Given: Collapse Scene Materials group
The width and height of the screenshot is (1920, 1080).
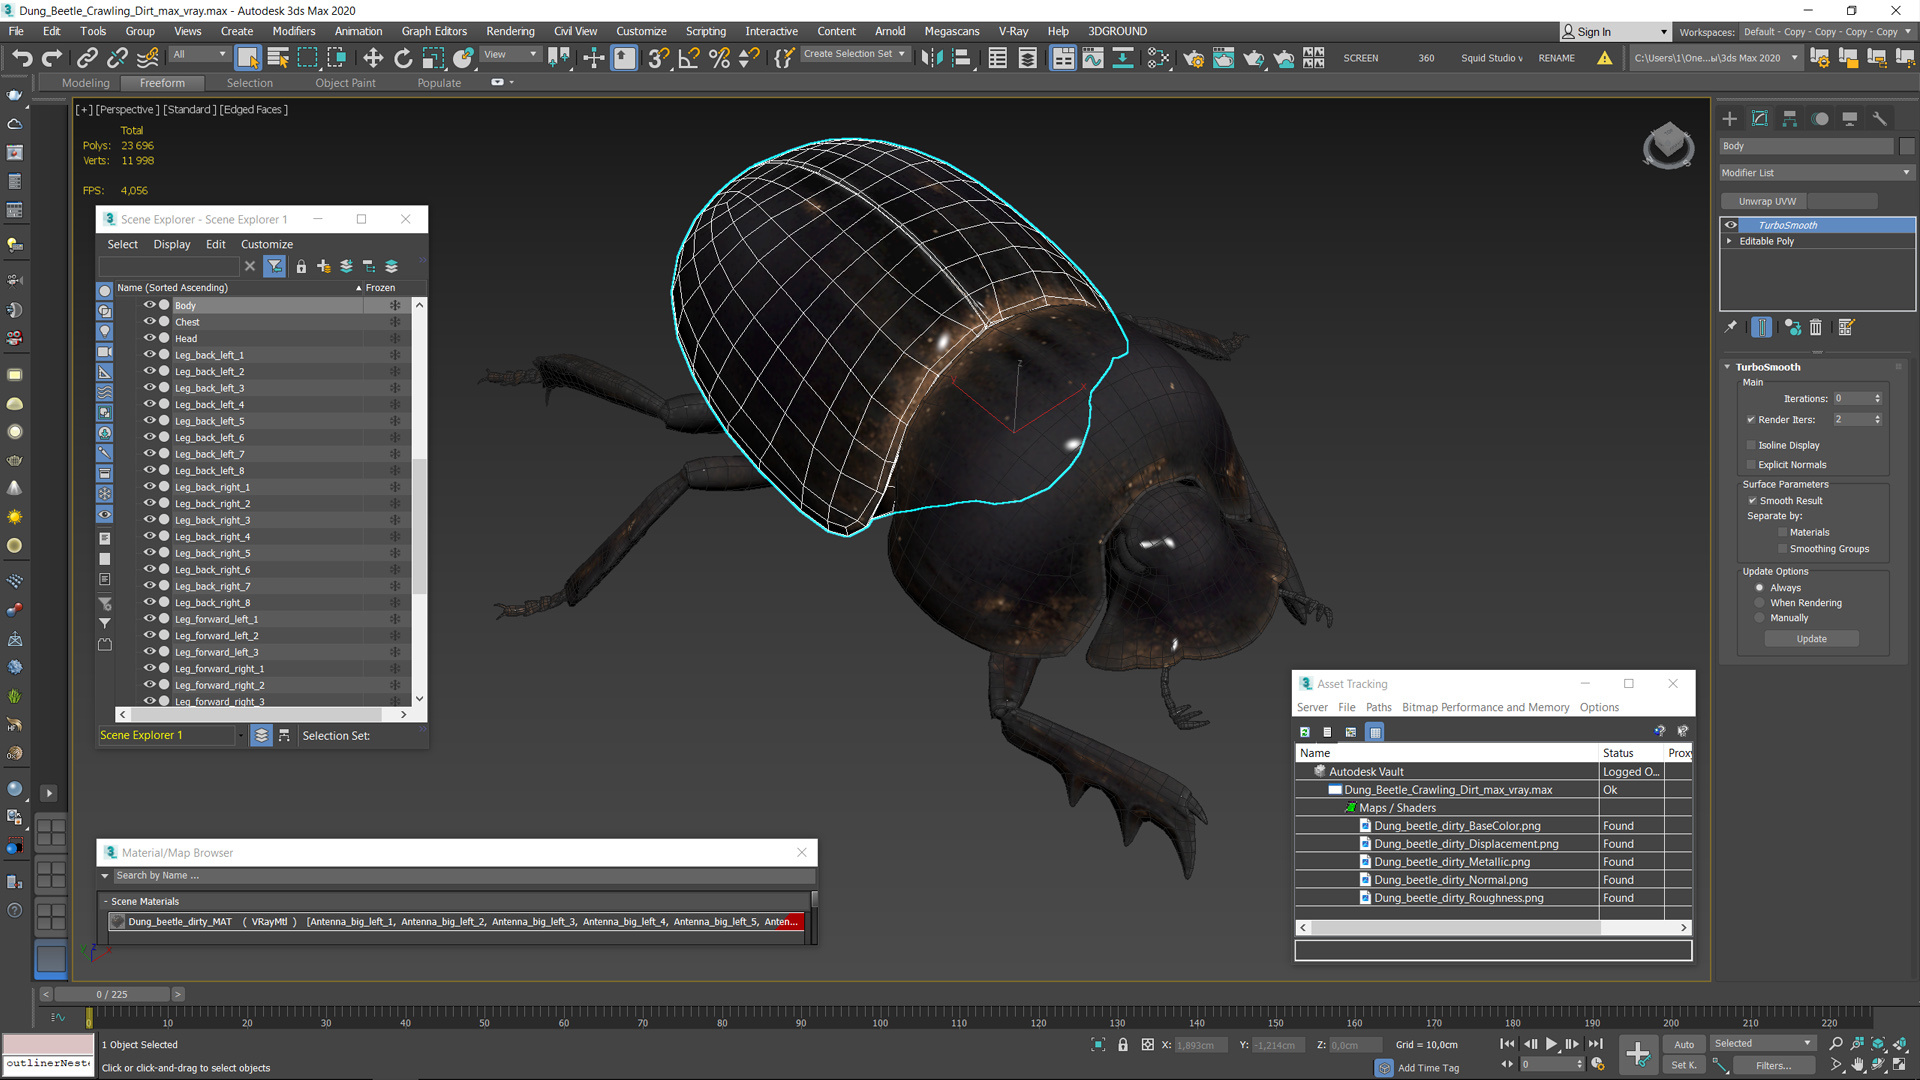Looking at the screenshot, I should pyautogui.click(x=106, y=902).
